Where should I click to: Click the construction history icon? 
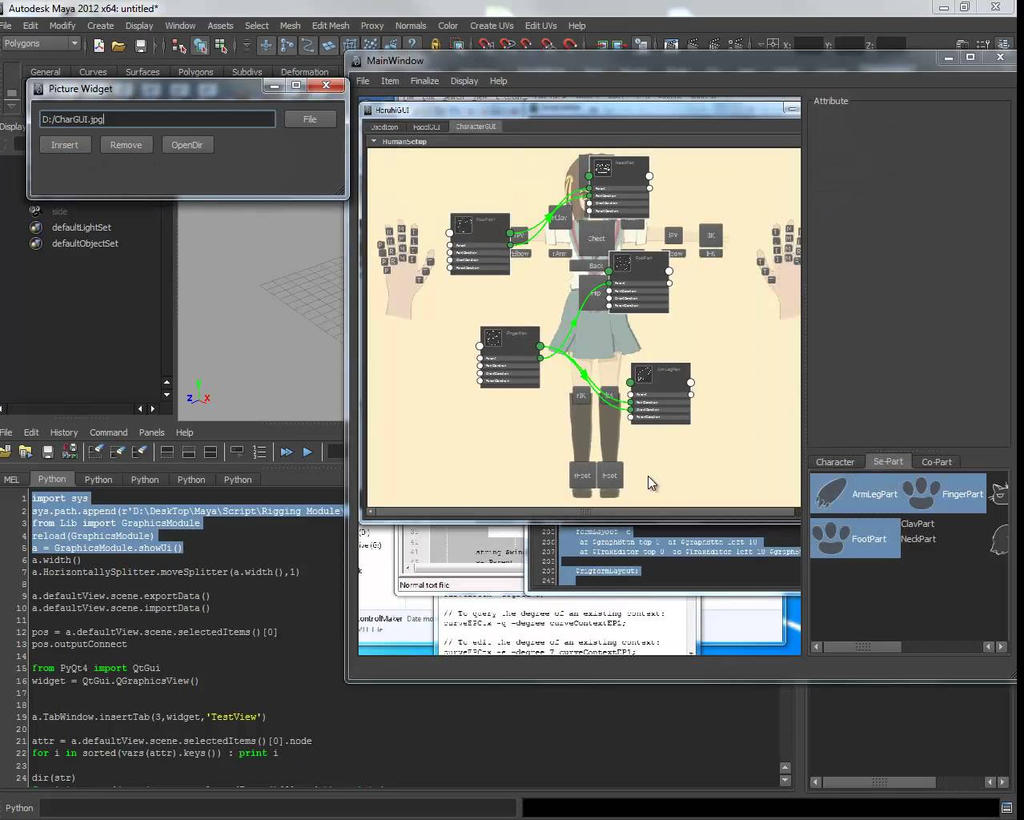[641, 44]
